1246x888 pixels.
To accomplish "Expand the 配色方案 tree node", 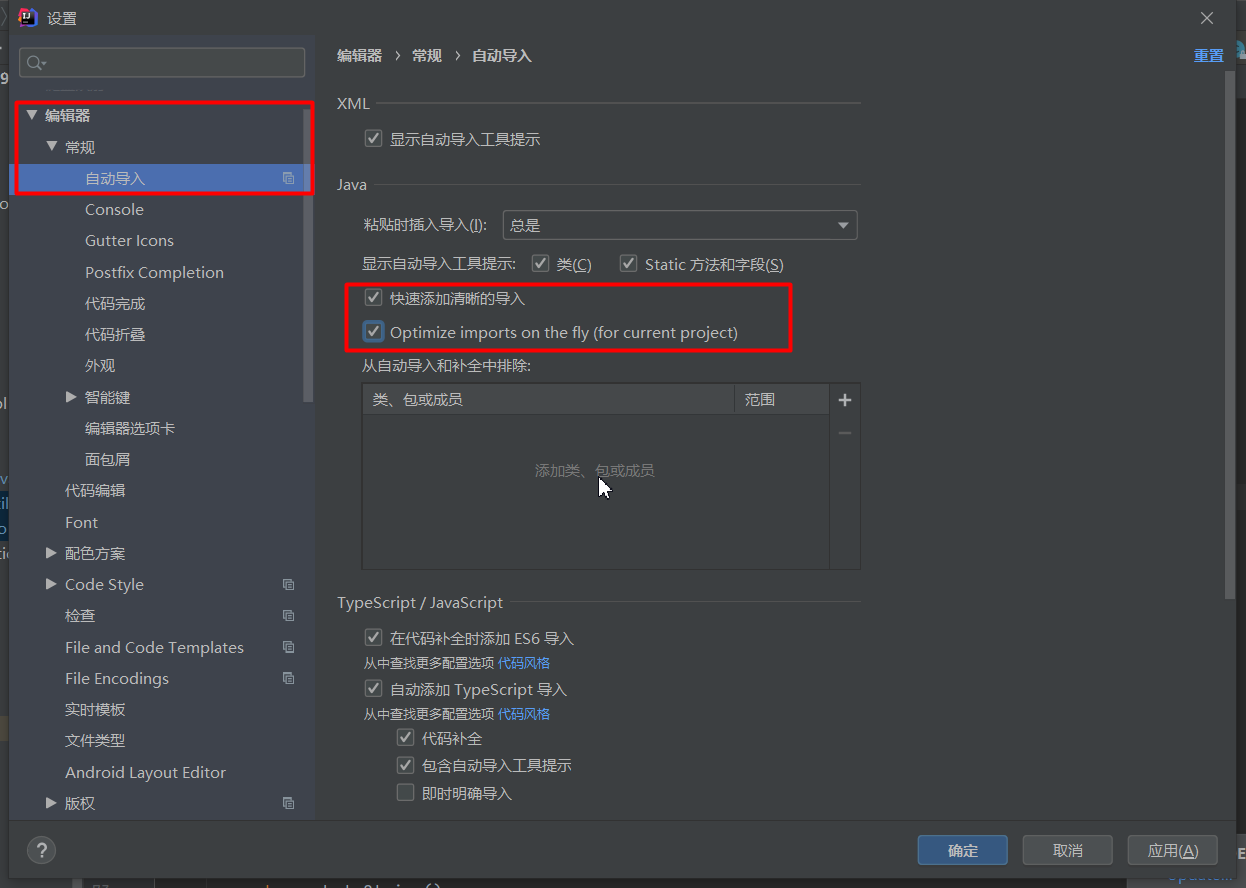I will tap(51, 553).
